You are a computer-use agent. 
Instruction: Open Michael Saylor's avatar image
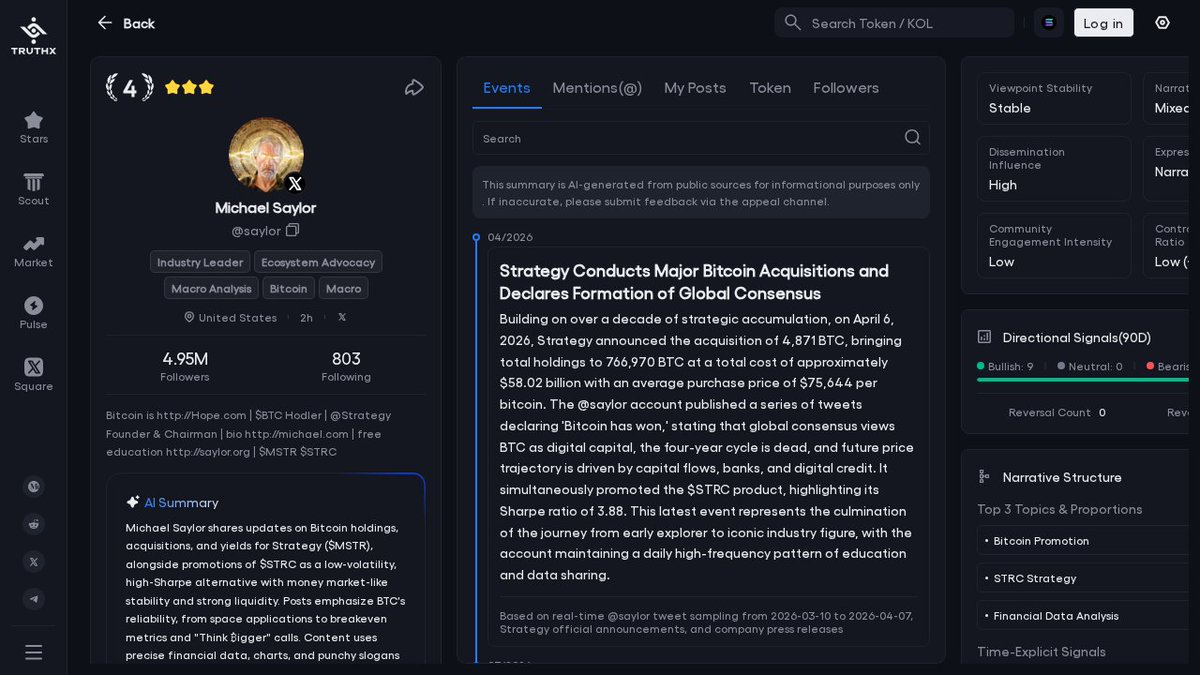(266, 155)
